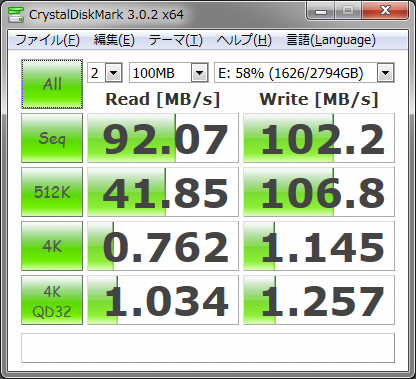The image size is (416, 379).
Task: Close the CrystalDiskMark window
Action: click(385, 12)
